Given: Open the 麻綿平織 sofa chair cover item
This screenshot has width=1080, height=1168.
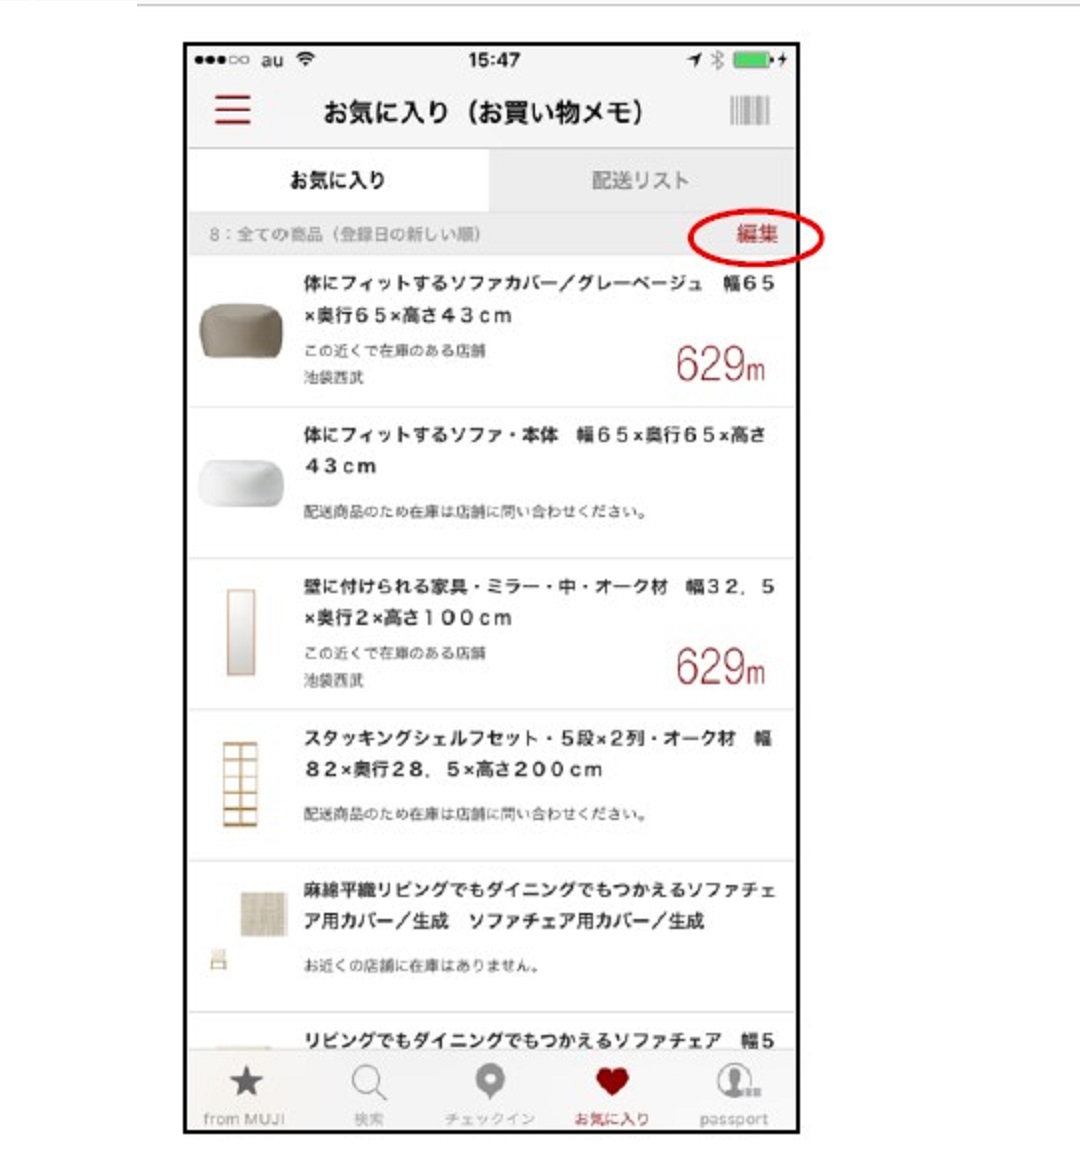Looking at the screenshot, I should click(x=492, y=936).
